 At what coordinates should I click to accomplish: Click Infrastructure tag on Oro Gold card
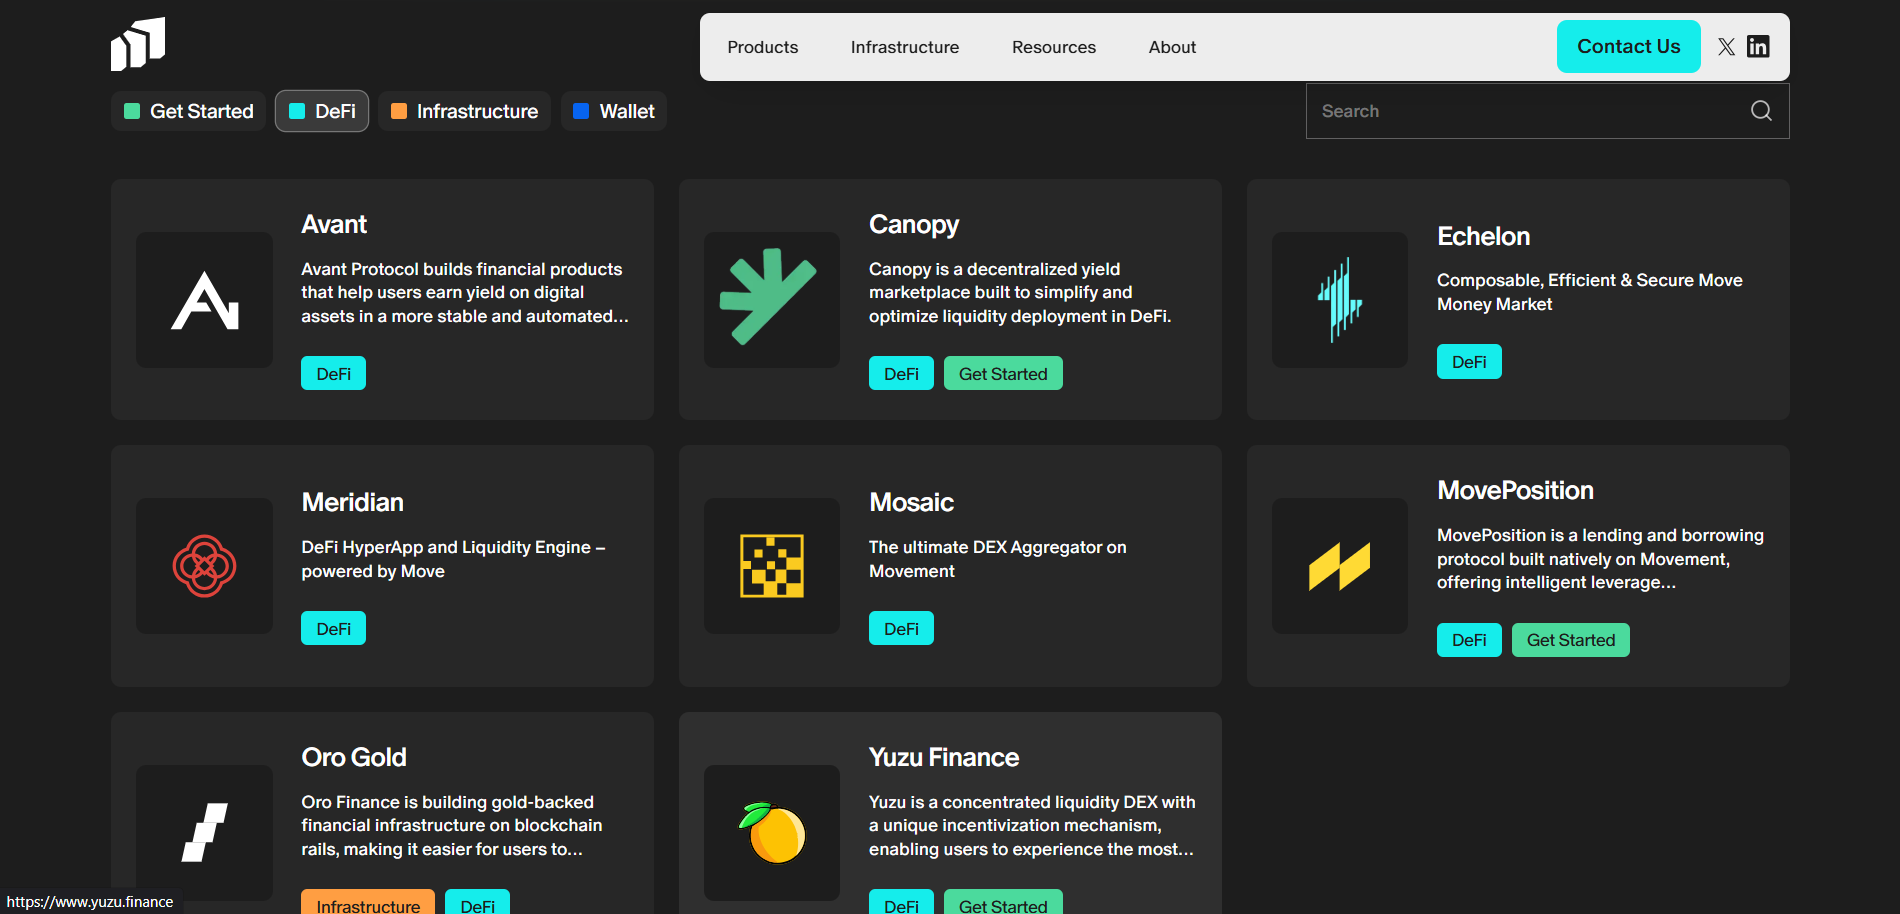tap(368, 902)
